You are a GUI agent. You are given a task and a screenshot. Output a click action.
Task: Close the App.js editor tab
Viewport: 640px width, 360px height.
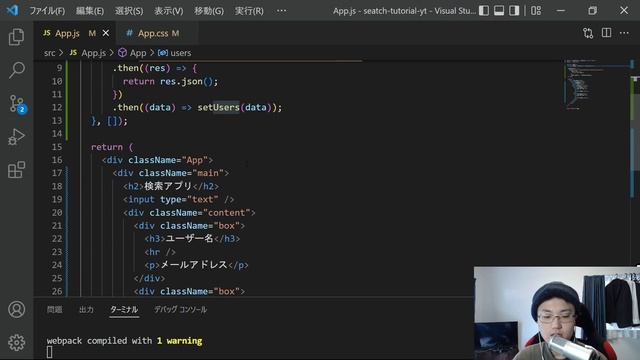pos(106,33)
